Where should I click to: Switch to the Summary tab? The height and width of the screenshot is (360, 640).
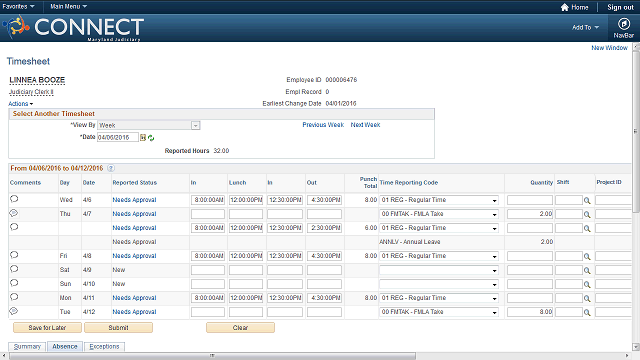[27, 347]
